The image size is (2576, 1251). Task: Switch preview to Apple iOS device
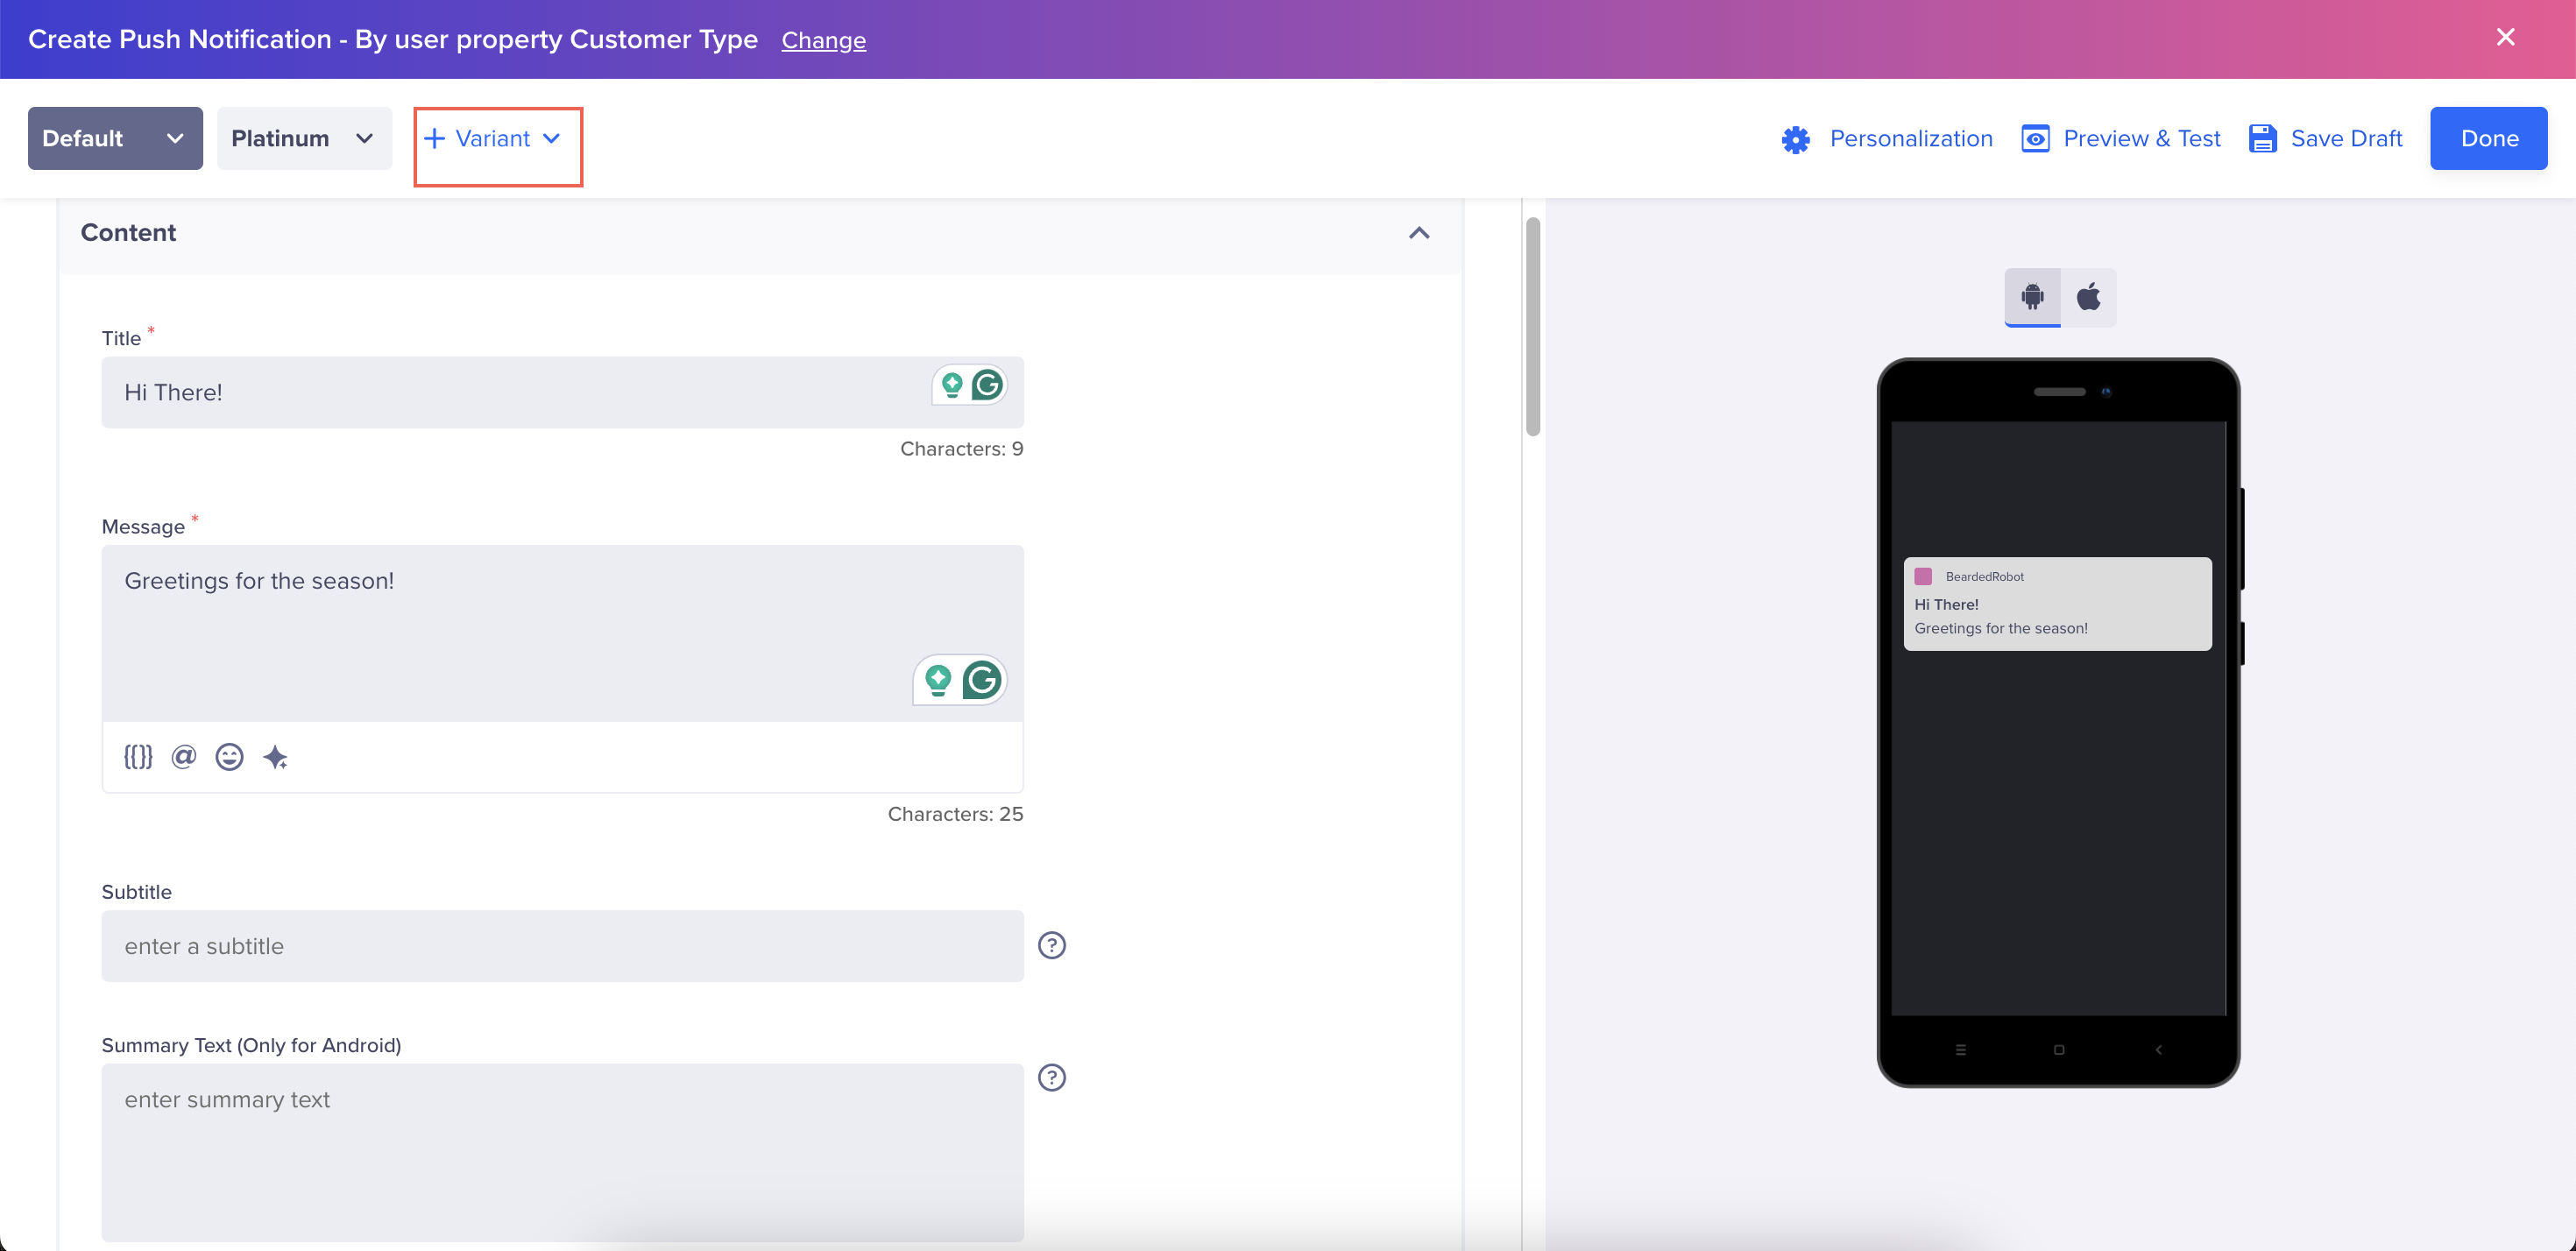click(2088, 297)
